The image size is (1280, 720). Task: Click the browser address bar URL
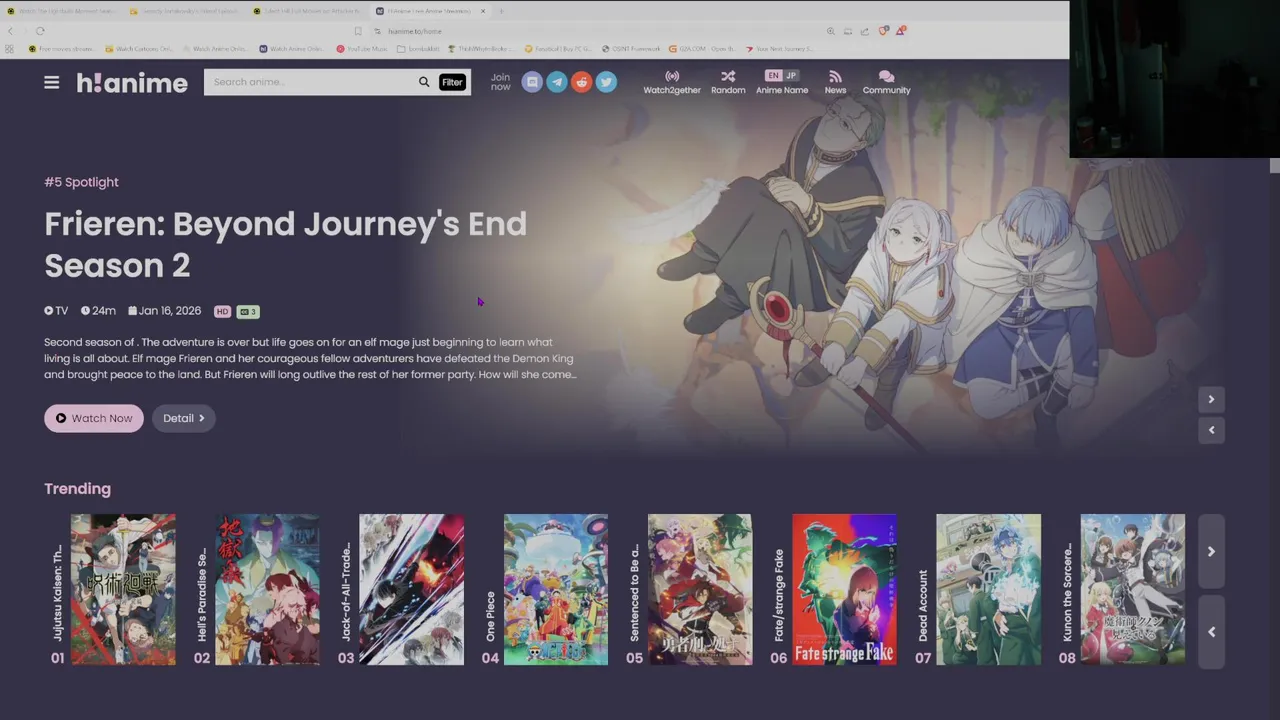click(x=414, y=31)
